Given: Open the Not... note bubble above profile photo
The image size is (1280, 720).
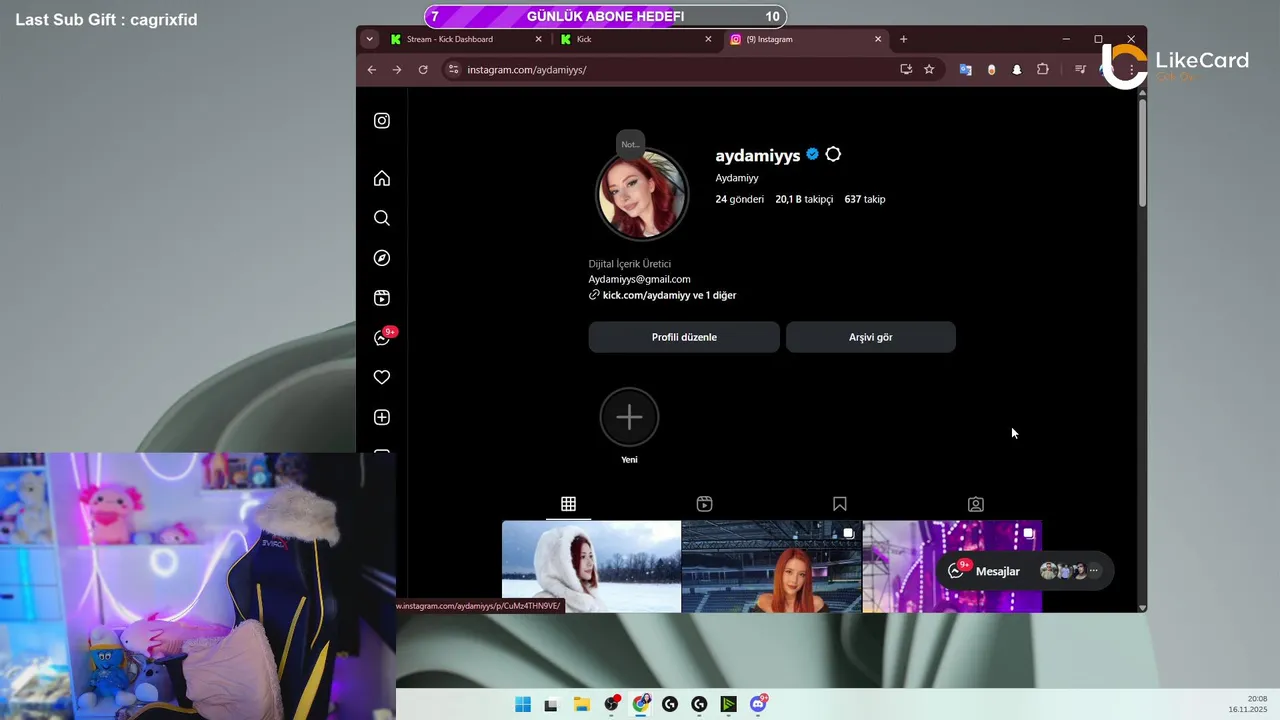Looking at the screenshot, I should point(630,145).
